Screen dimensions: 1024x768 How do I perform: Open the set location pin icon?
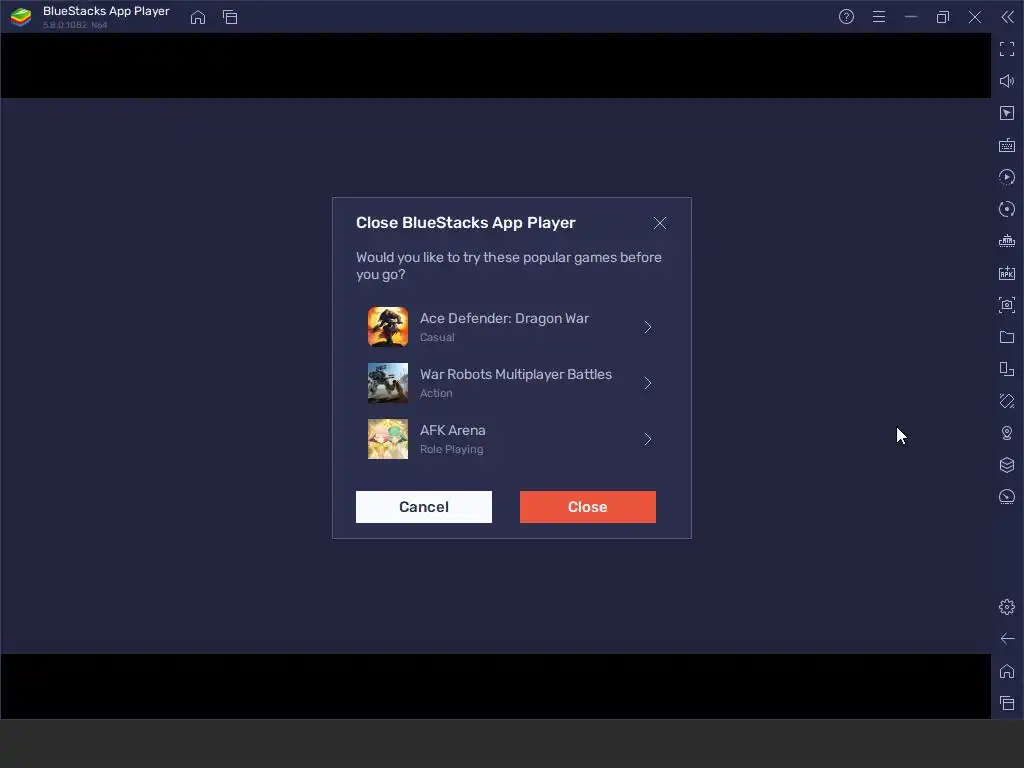tap(1007, 433)
